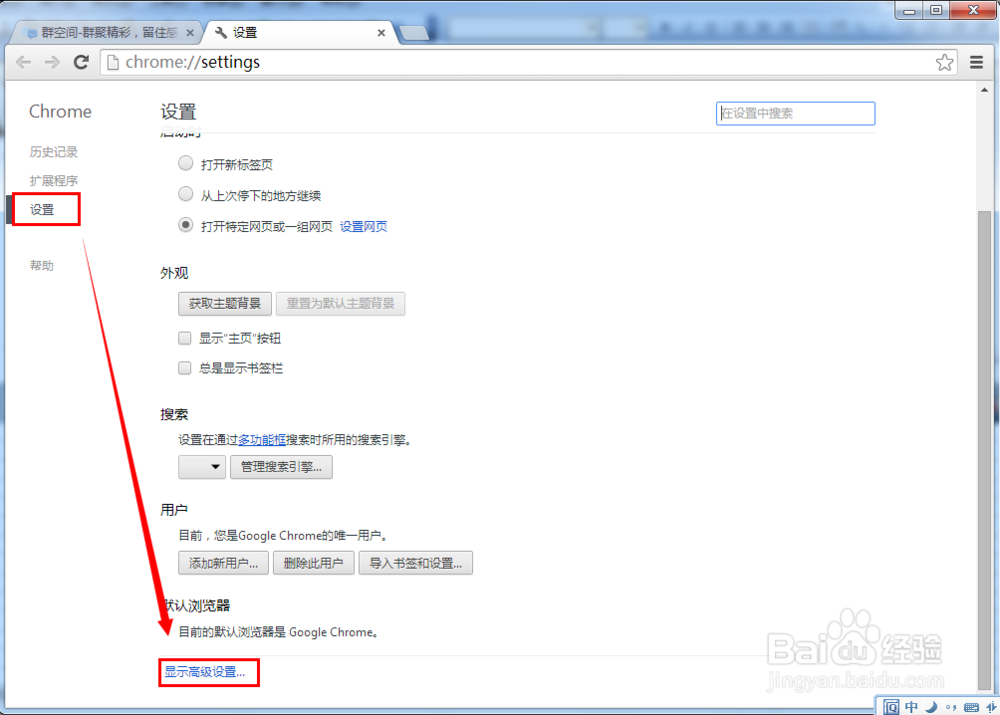Click the 中 language toggle in the IME bar

(911, 706)
